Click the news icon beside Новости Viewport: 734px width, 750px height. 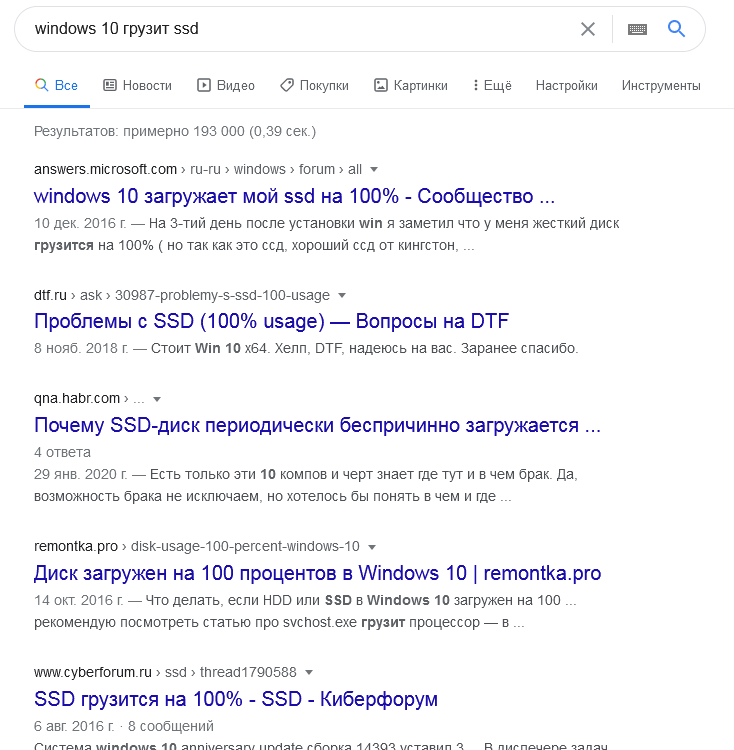pyautogui.click(x=110, y=85)
